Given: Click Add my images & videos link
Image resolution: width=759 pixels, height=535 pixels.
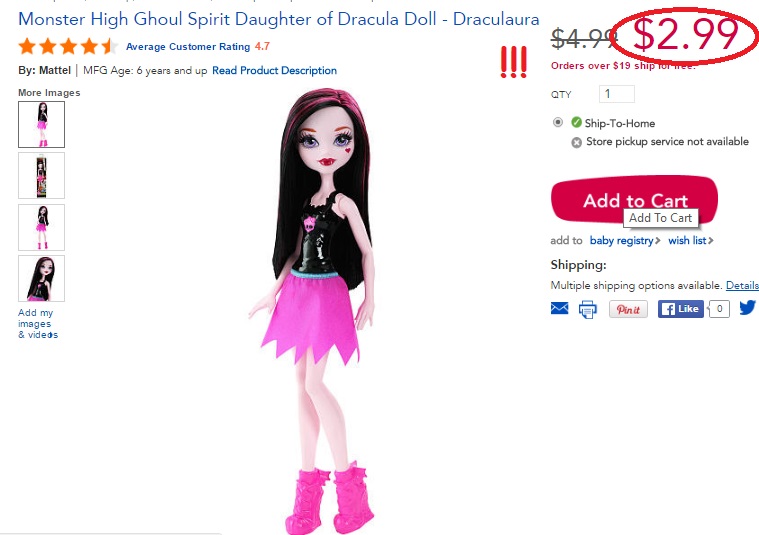Looking at the screenshot, I should pos(38,323).
